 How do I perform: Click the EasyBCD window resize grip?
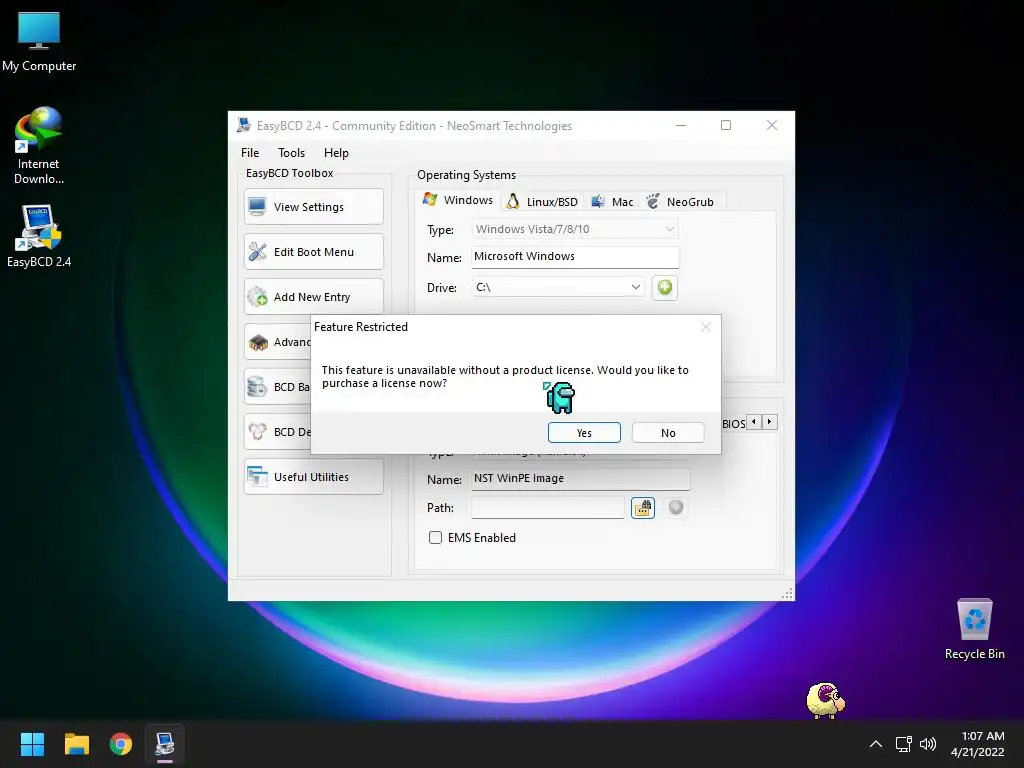788,593
